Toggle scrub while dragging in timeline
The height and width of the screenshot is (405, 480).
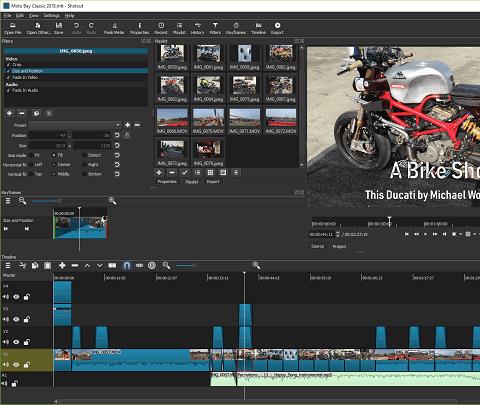coord(139,265)
